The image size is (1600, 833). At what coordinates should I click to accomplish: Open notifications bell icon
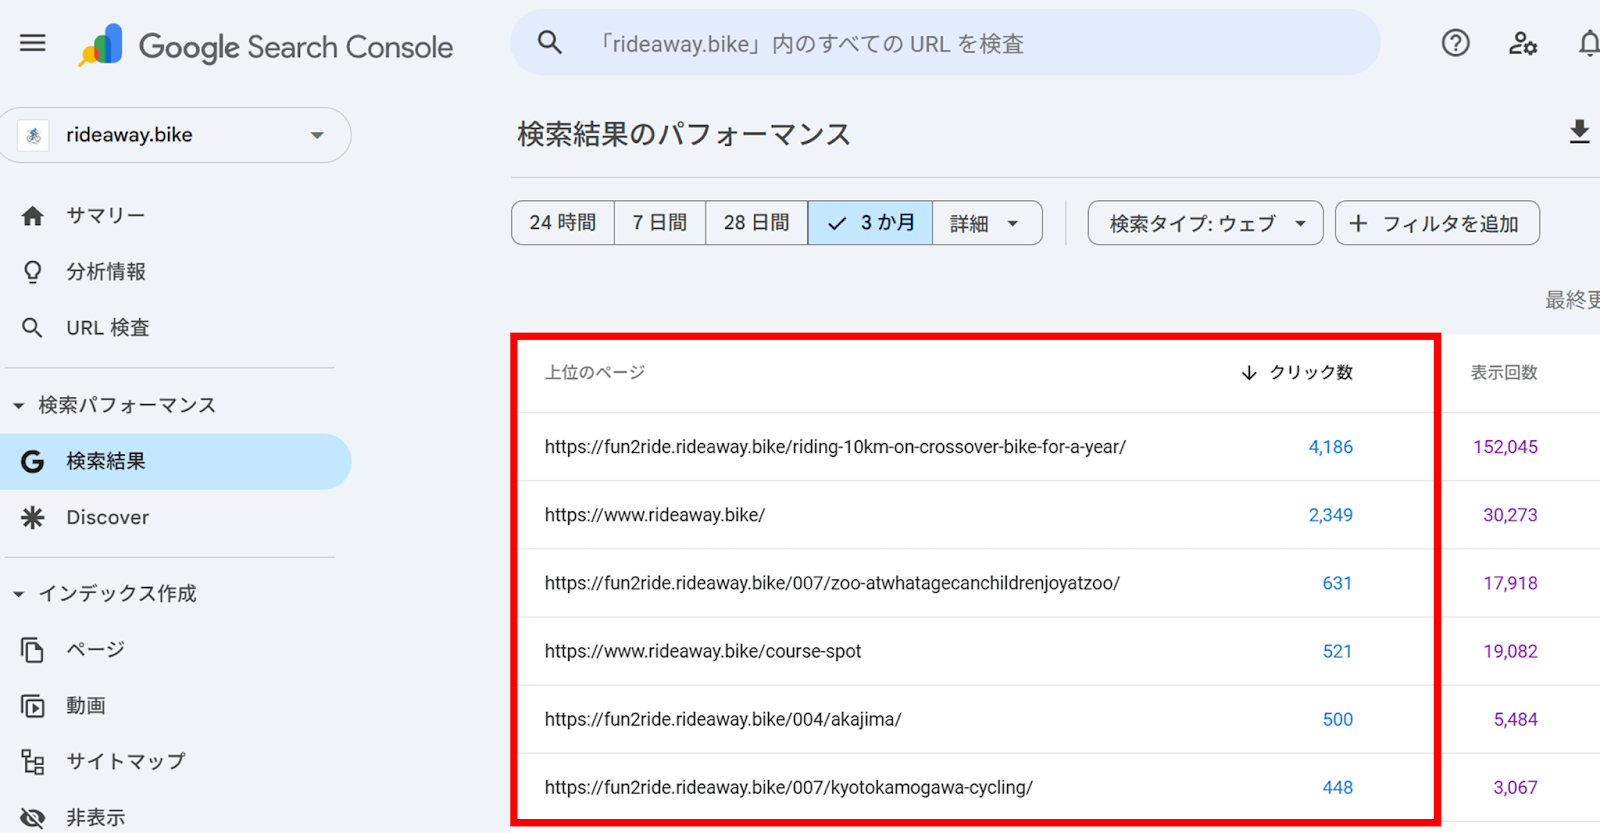pos(1588,43)
